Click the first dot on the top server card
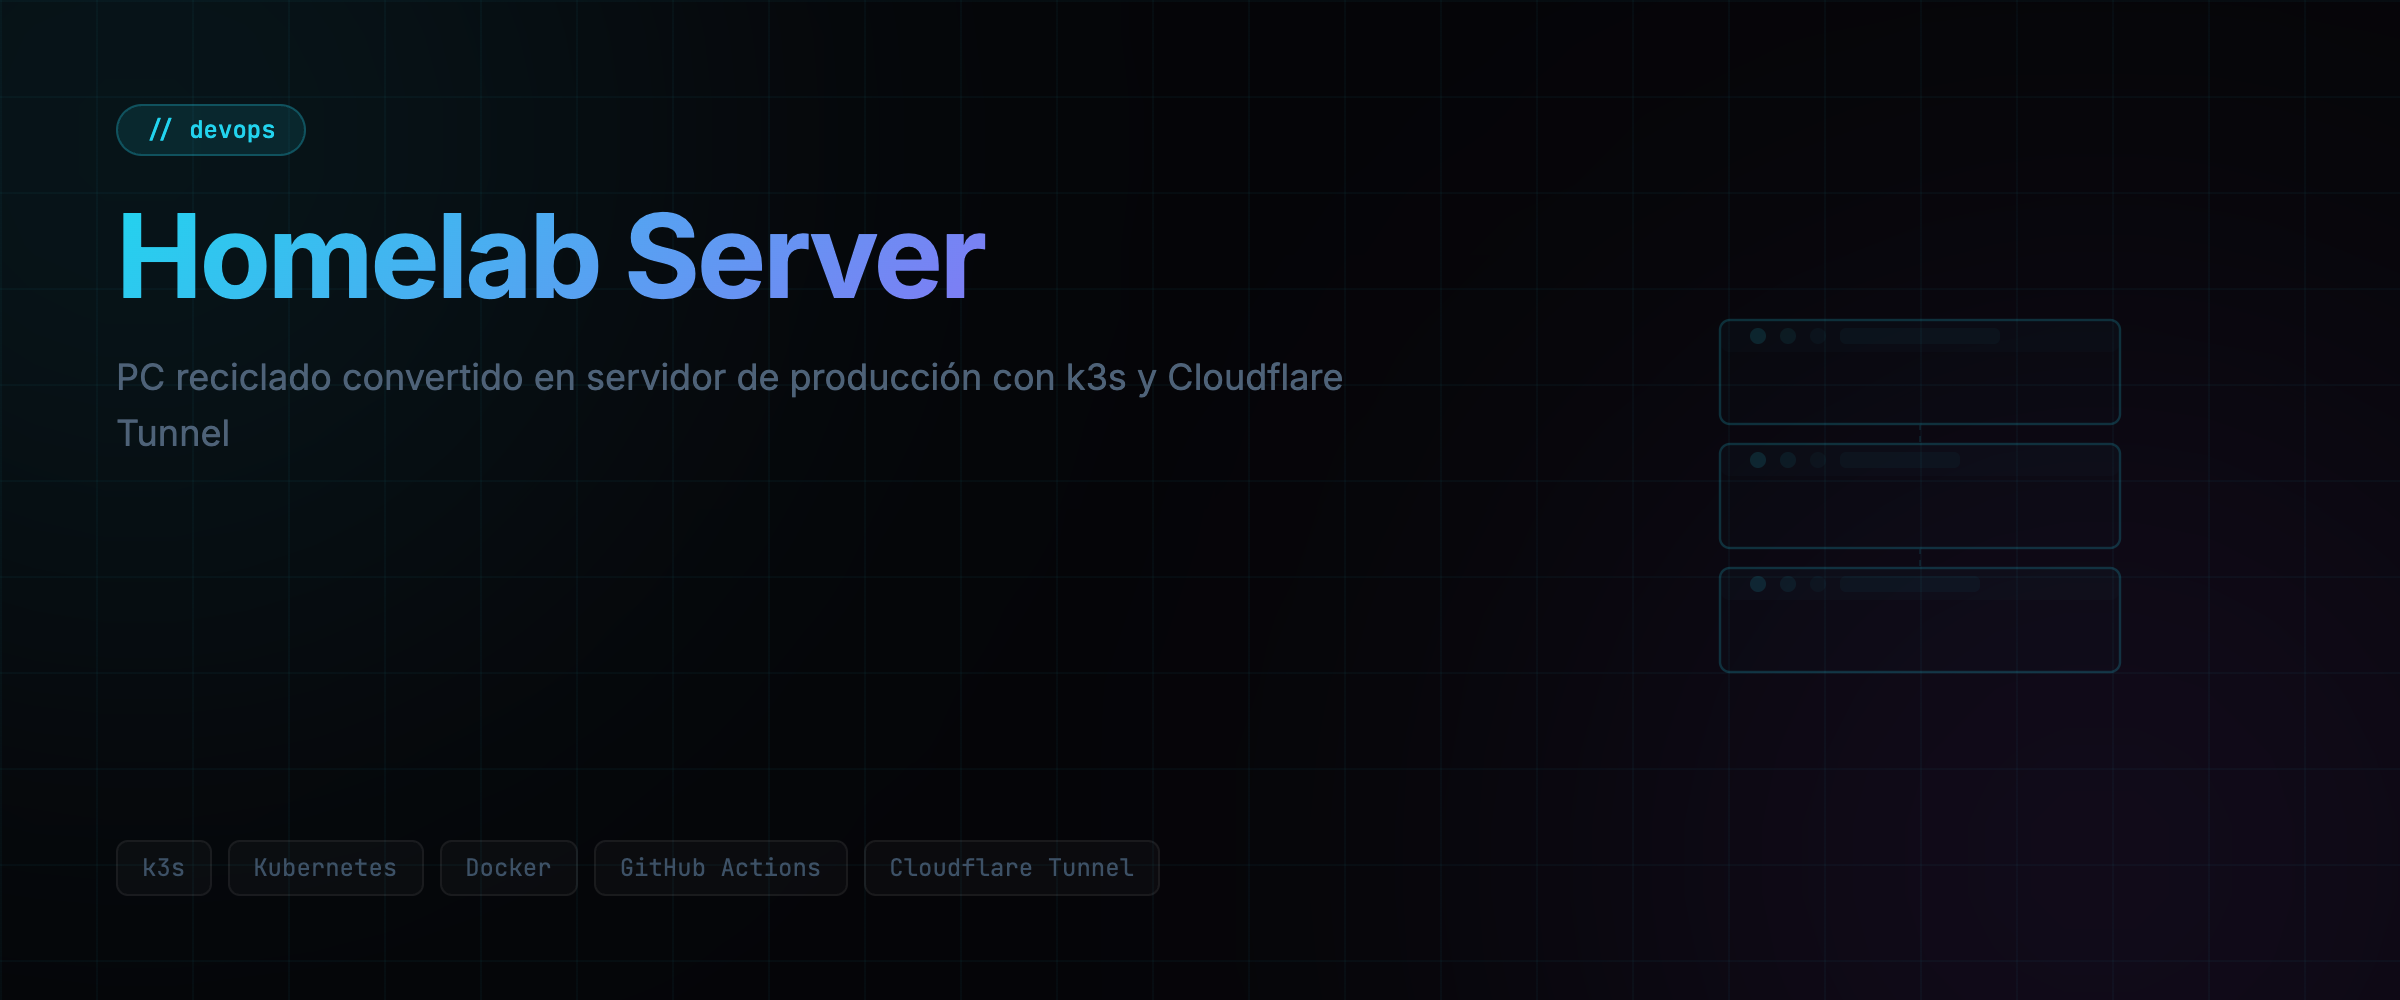The height and width of the screenshot is (1000, 2400). 1758,336
